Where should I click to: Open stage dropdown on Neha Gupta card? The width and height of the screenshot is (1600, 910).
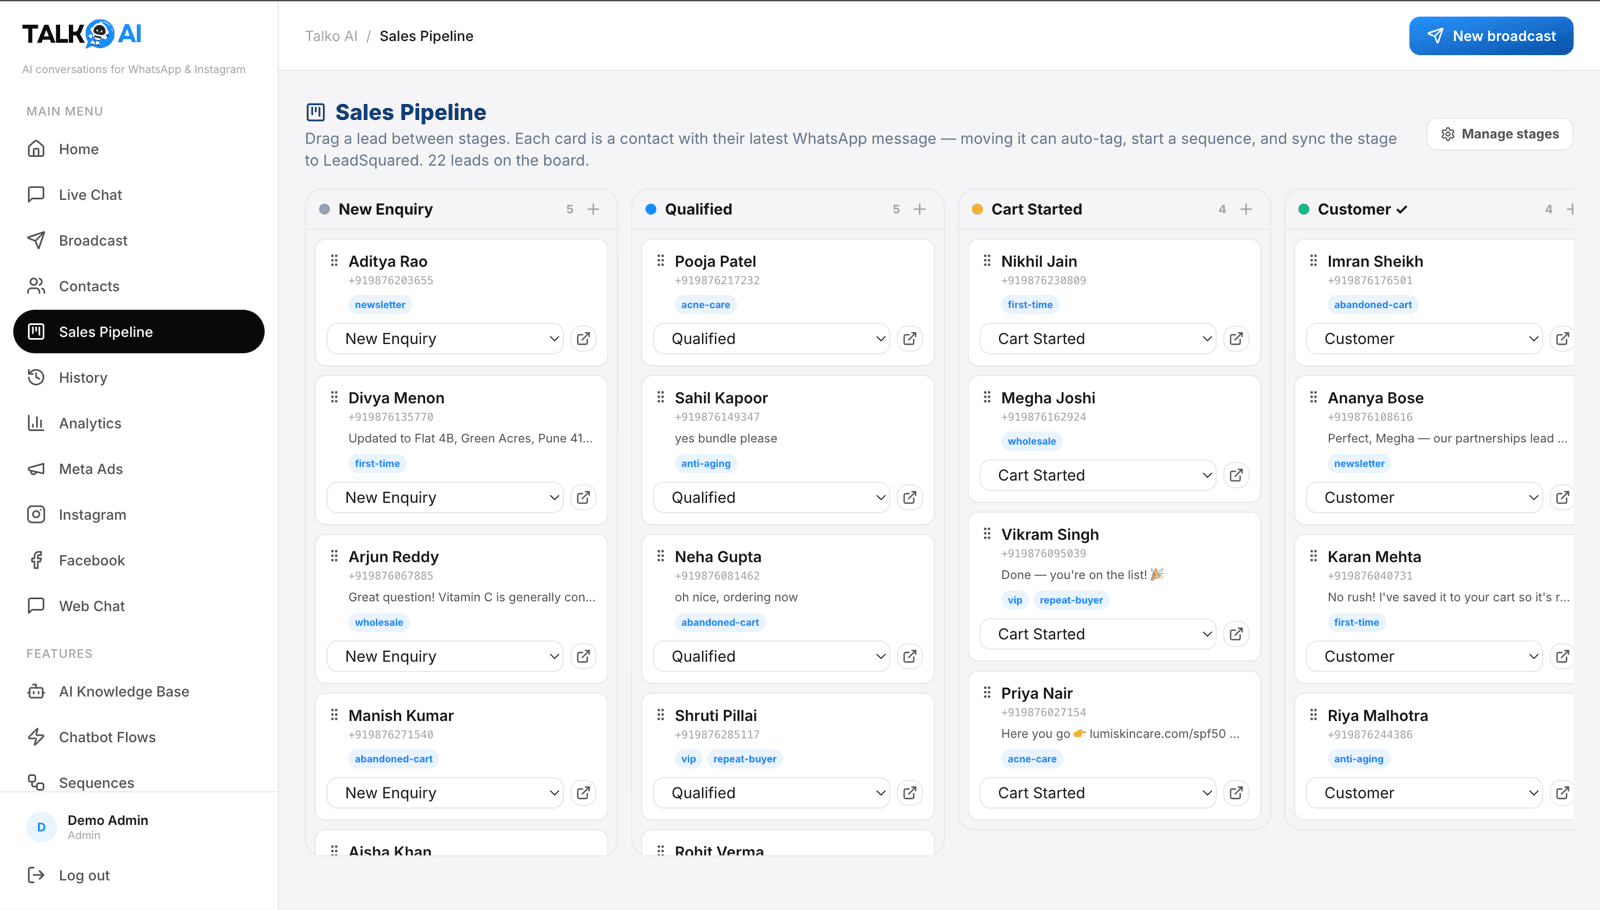[772, 656]
